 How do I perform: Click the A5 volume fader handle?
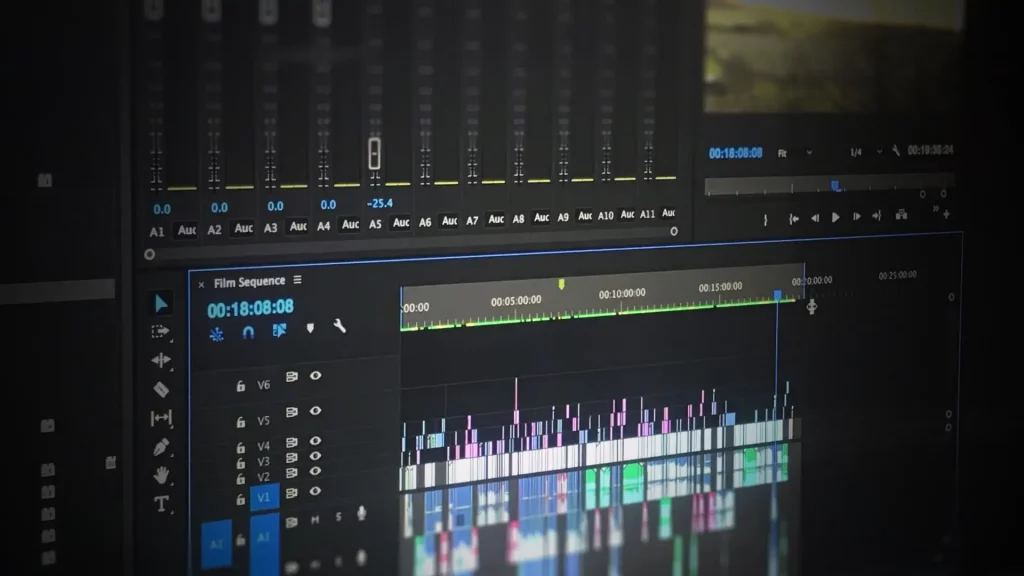tap(374, 153)
